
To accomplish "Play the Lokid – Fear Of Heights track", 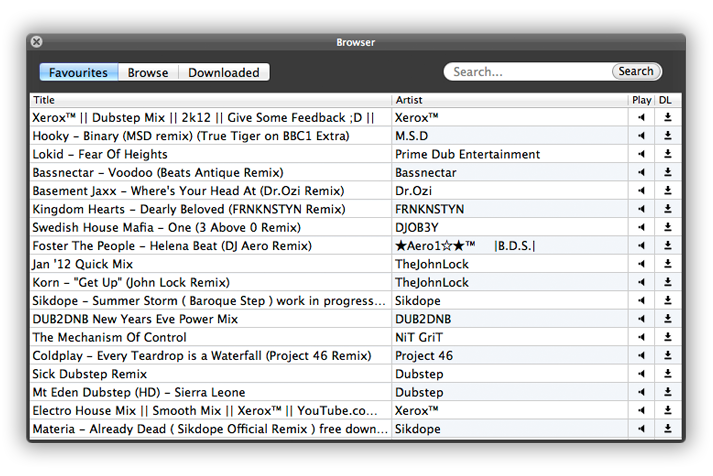I will (x=642, y=154).
